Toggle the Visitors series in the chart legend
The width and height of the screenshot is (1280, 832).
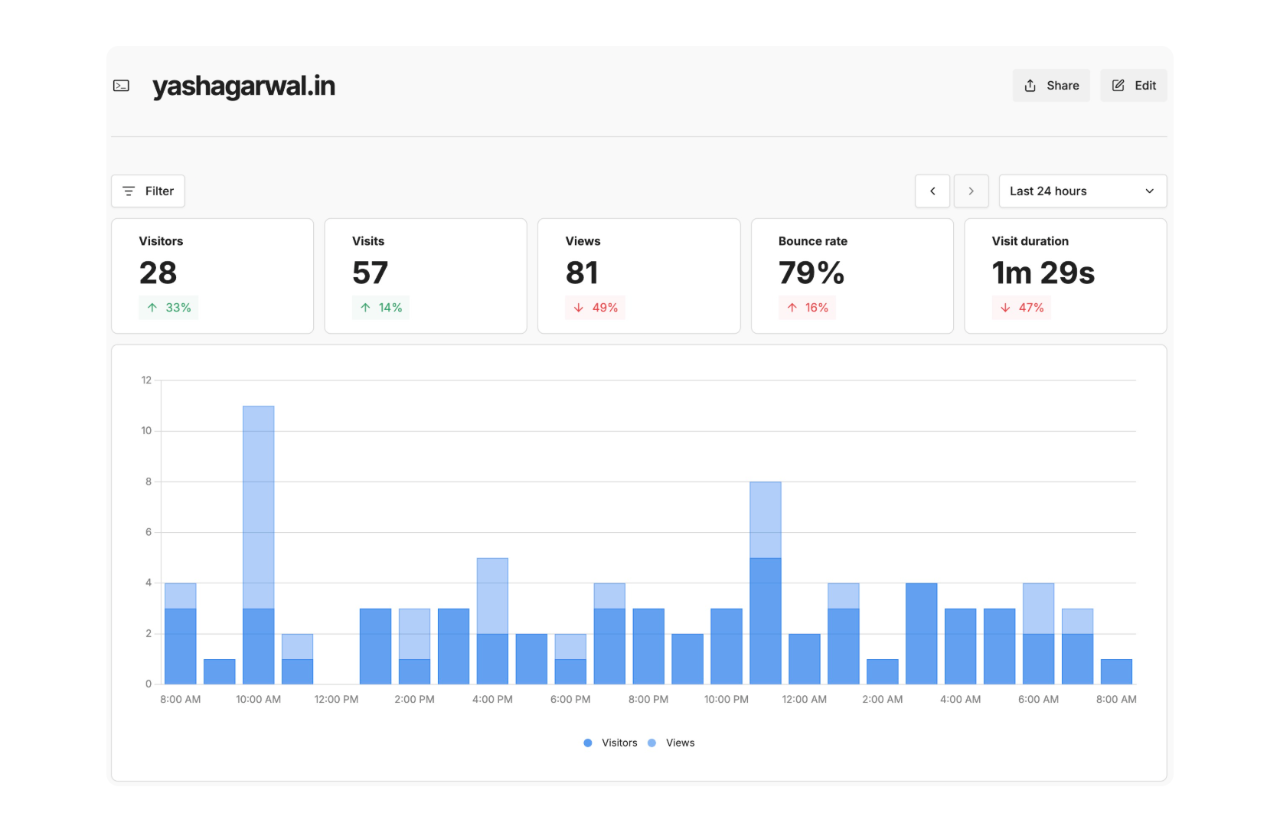[611, 743]
